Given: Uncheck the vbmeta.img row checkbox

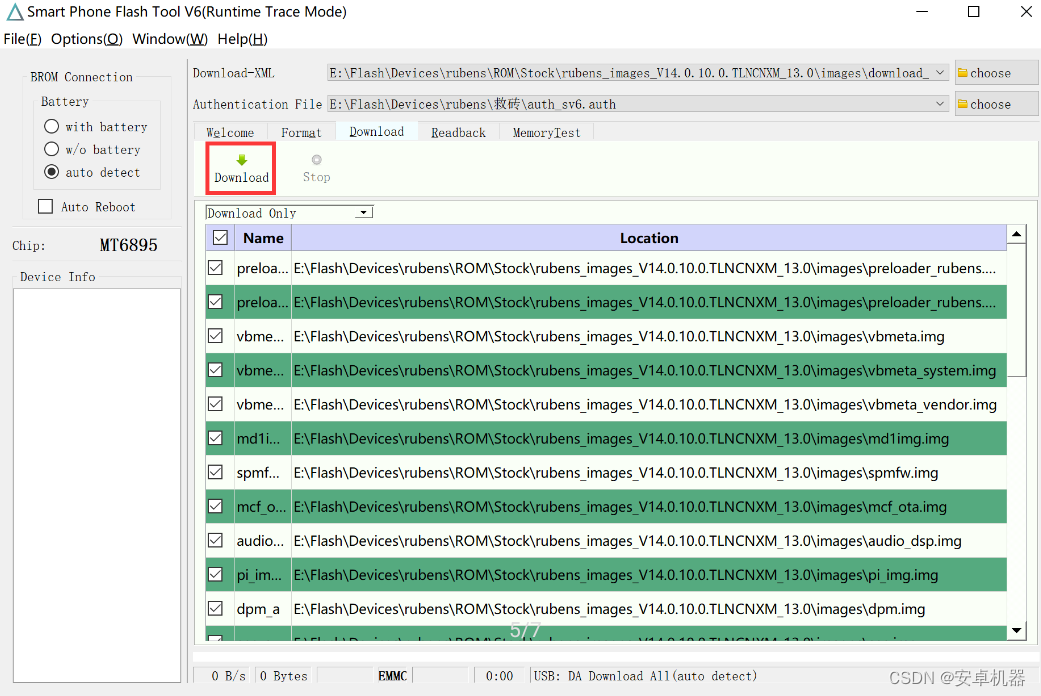Looking at the screenshot, I should [215, 336].
